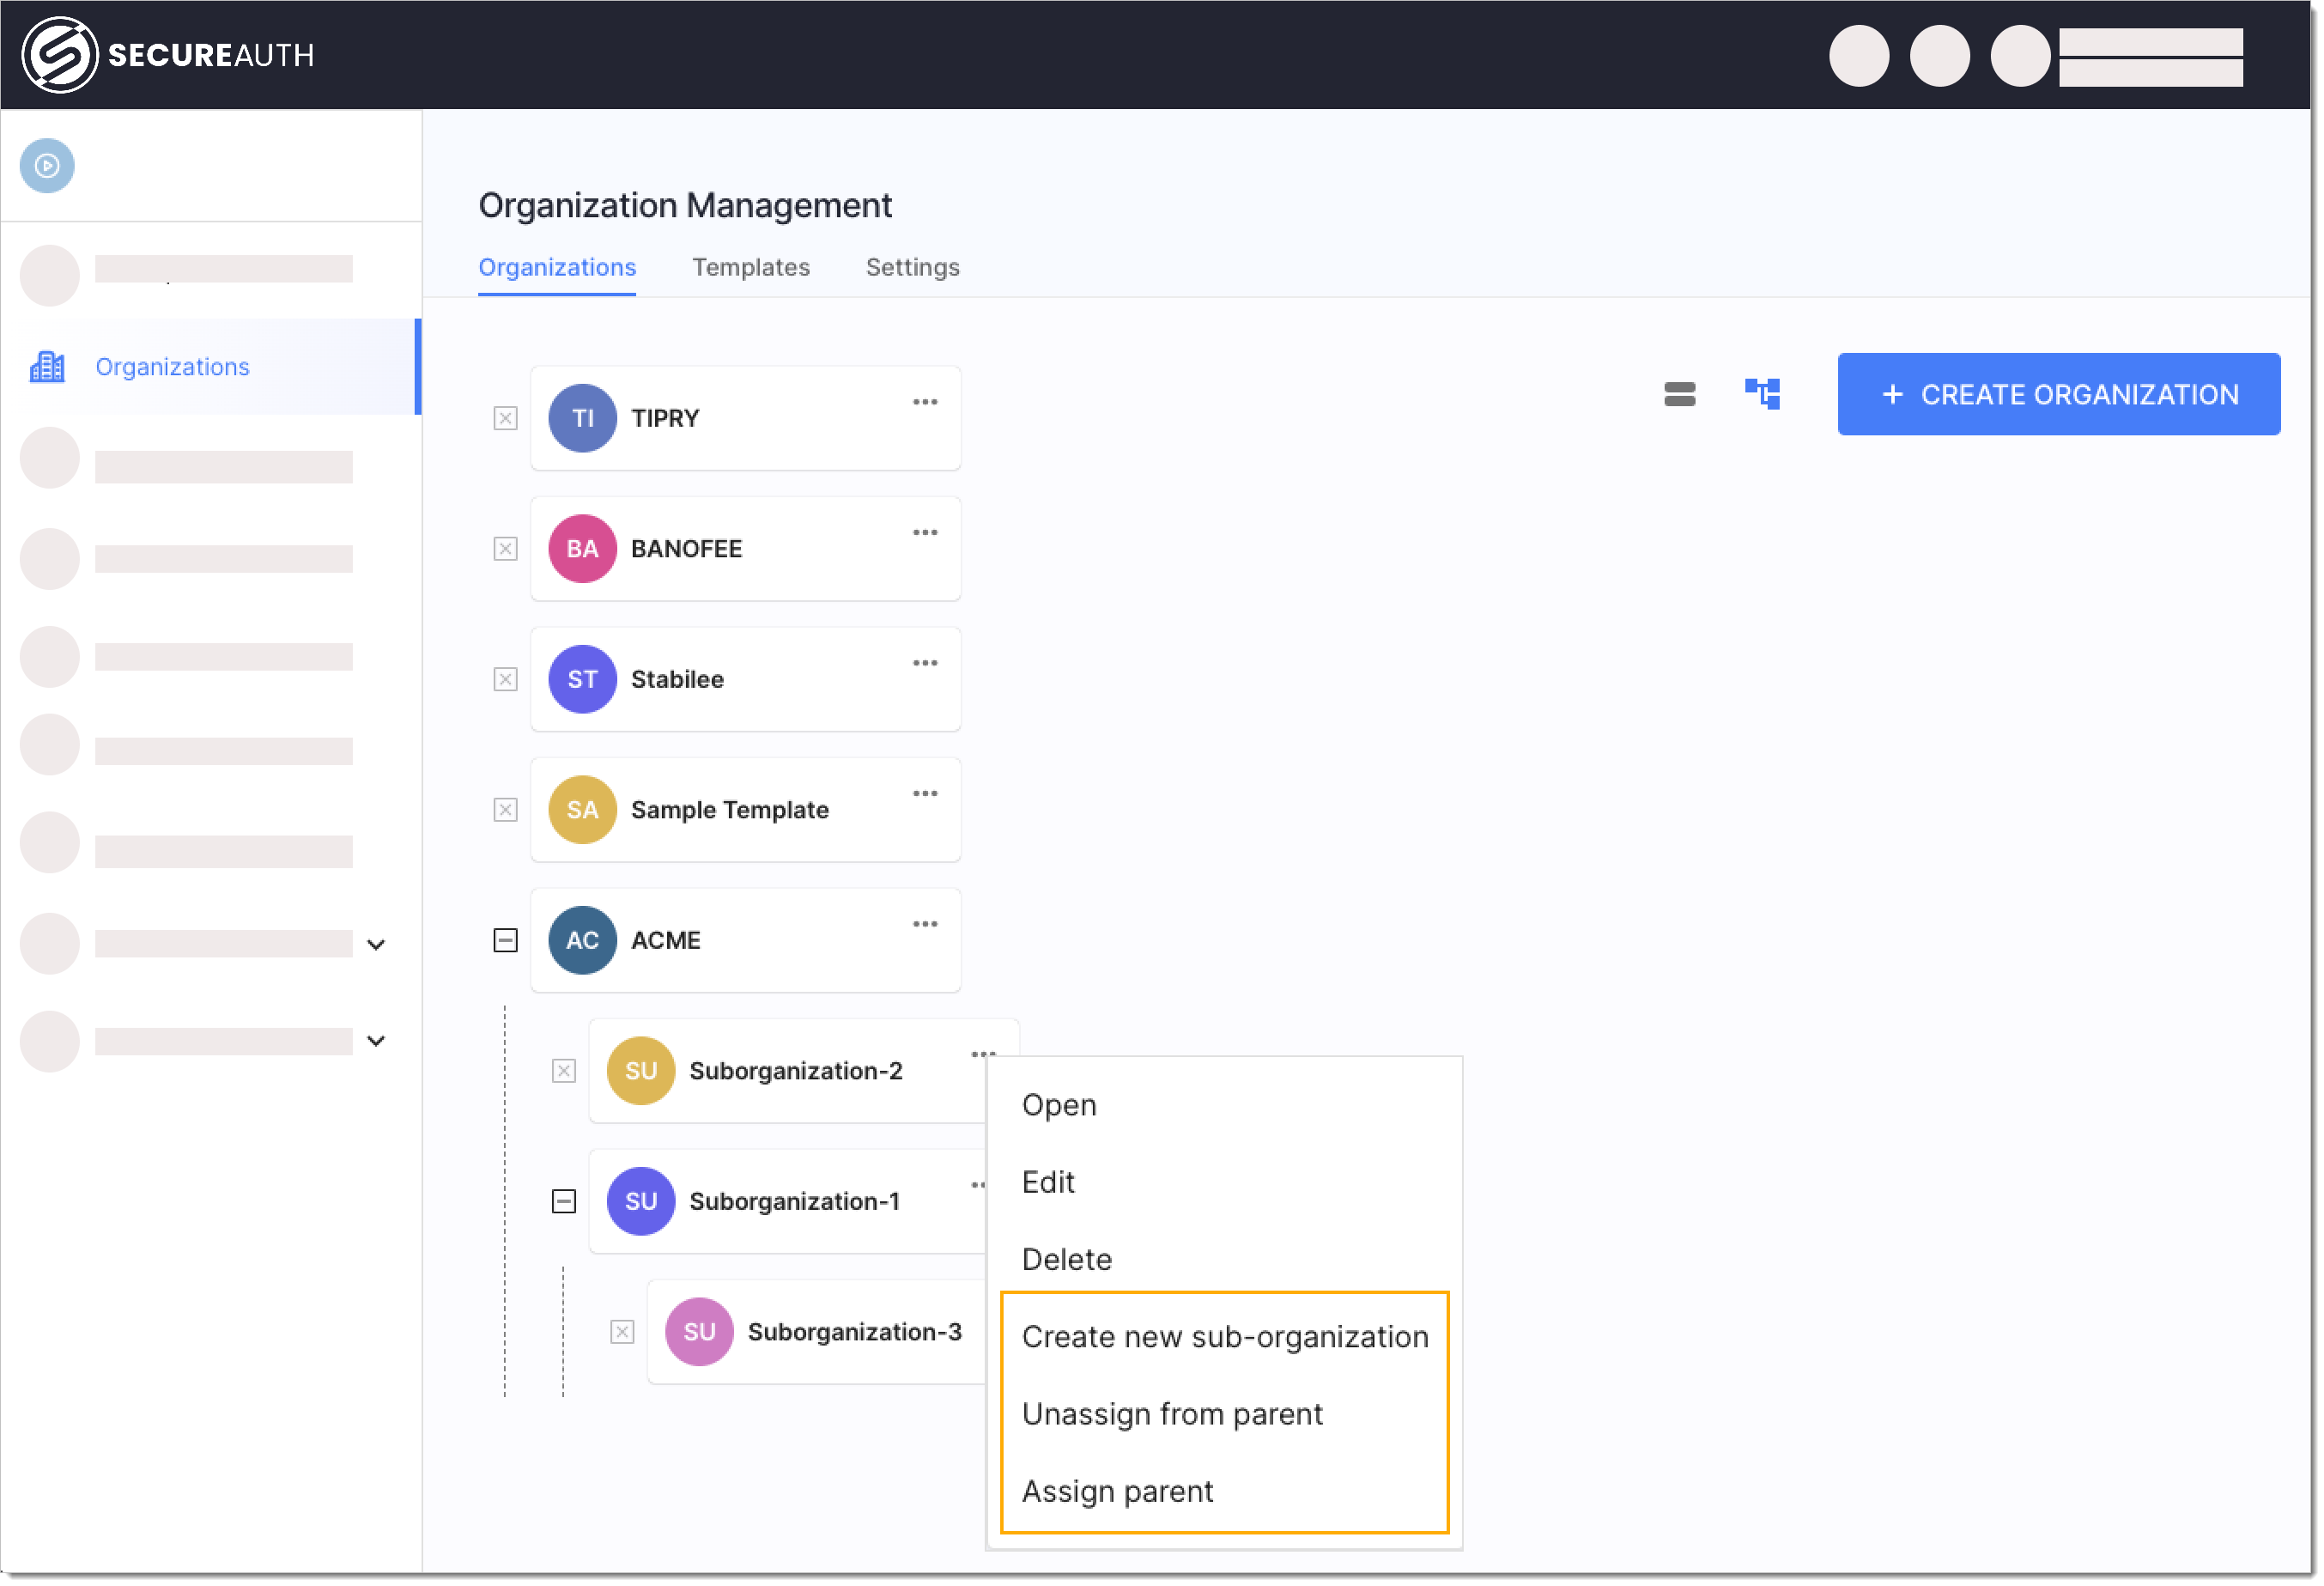Collapse the Suborganization-1 subtree
The width and height of the screenshot is (2324, 1586).
[x=564, y=1202]
